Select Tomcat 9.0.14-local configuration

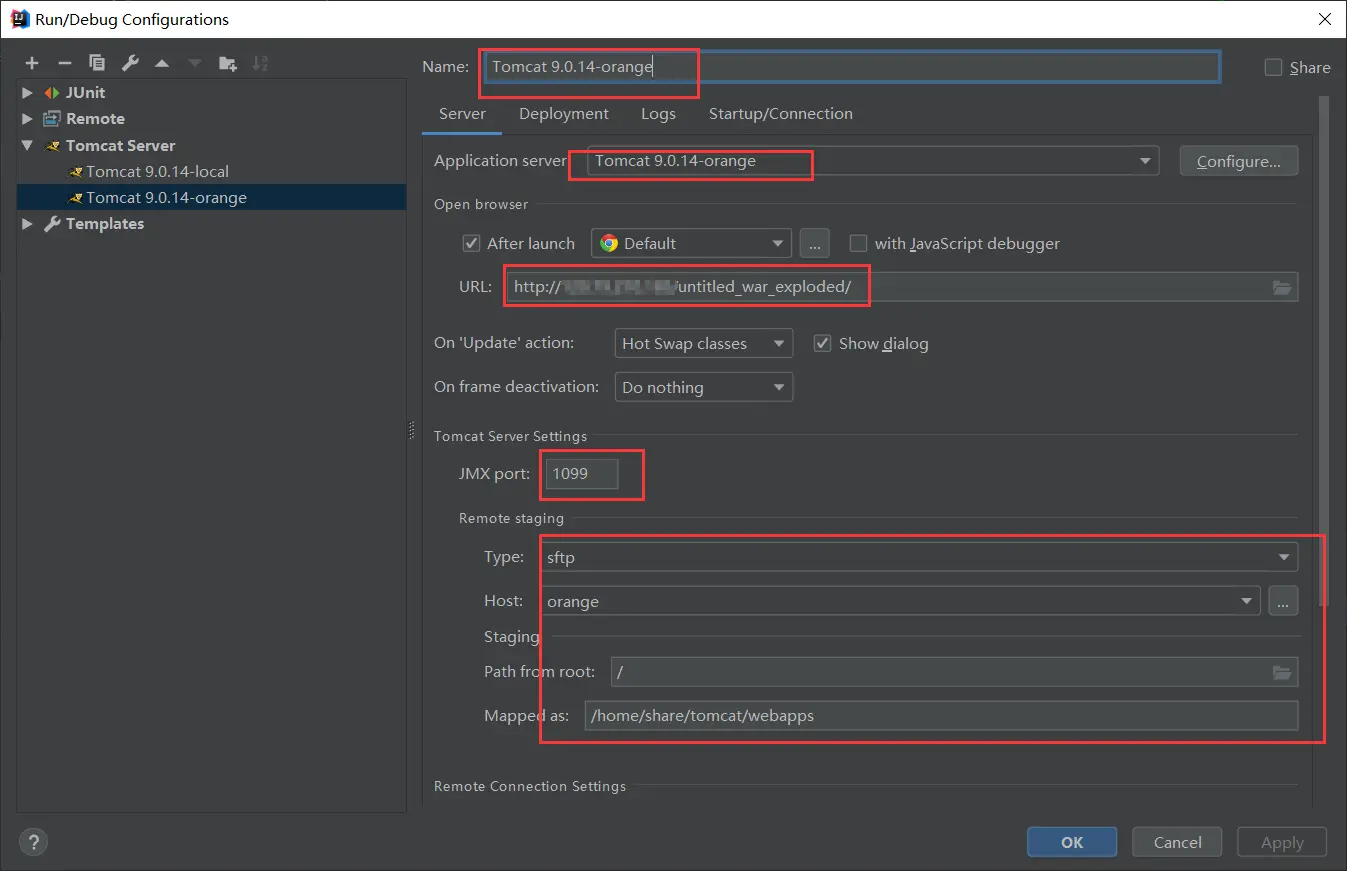[157, 172]
